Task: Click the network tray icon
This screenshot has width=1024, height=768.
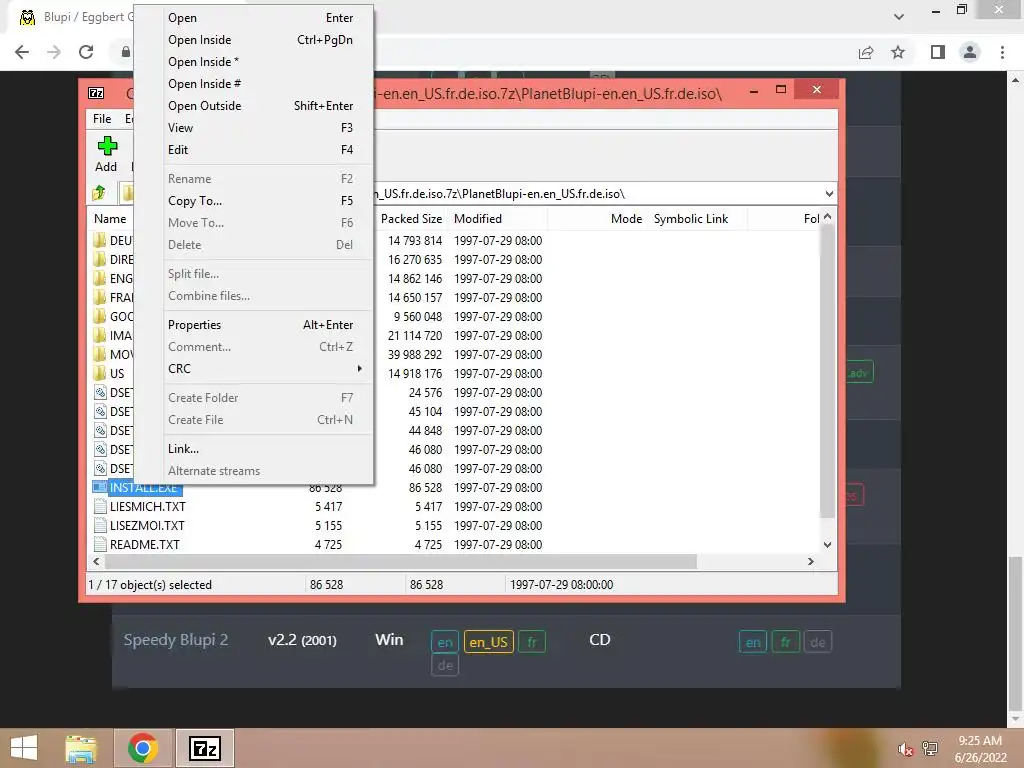Action: coord(930,748)
